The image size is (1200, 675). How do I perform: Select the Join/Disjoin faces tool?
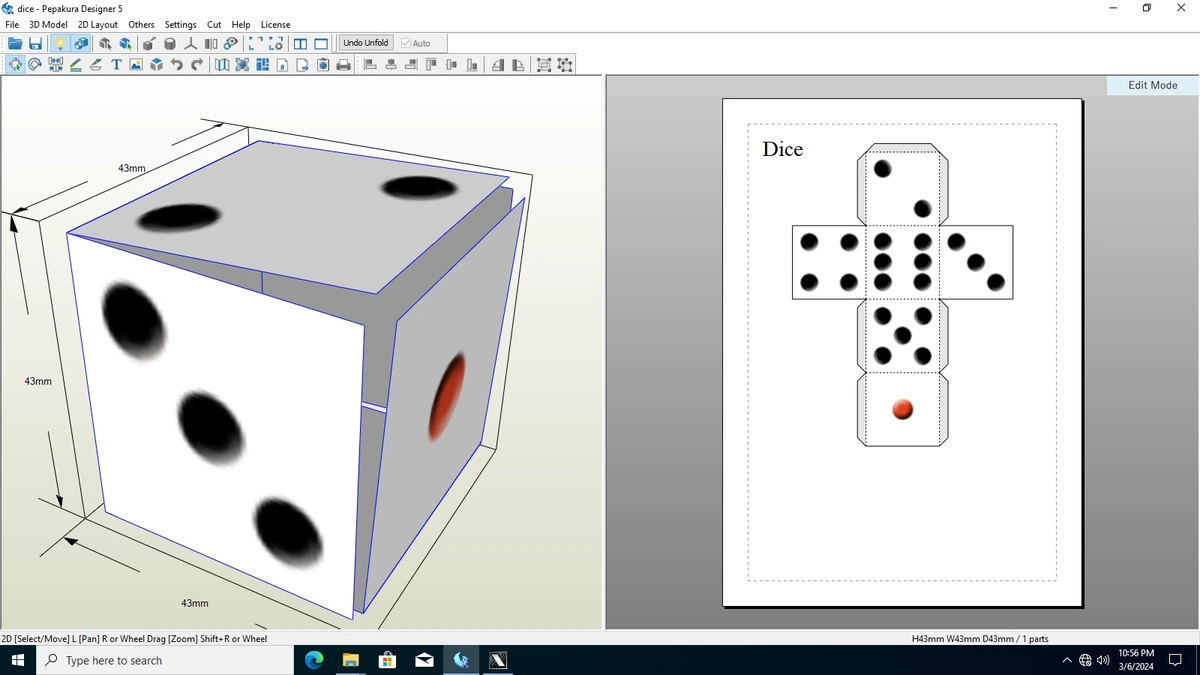(55, 65)
